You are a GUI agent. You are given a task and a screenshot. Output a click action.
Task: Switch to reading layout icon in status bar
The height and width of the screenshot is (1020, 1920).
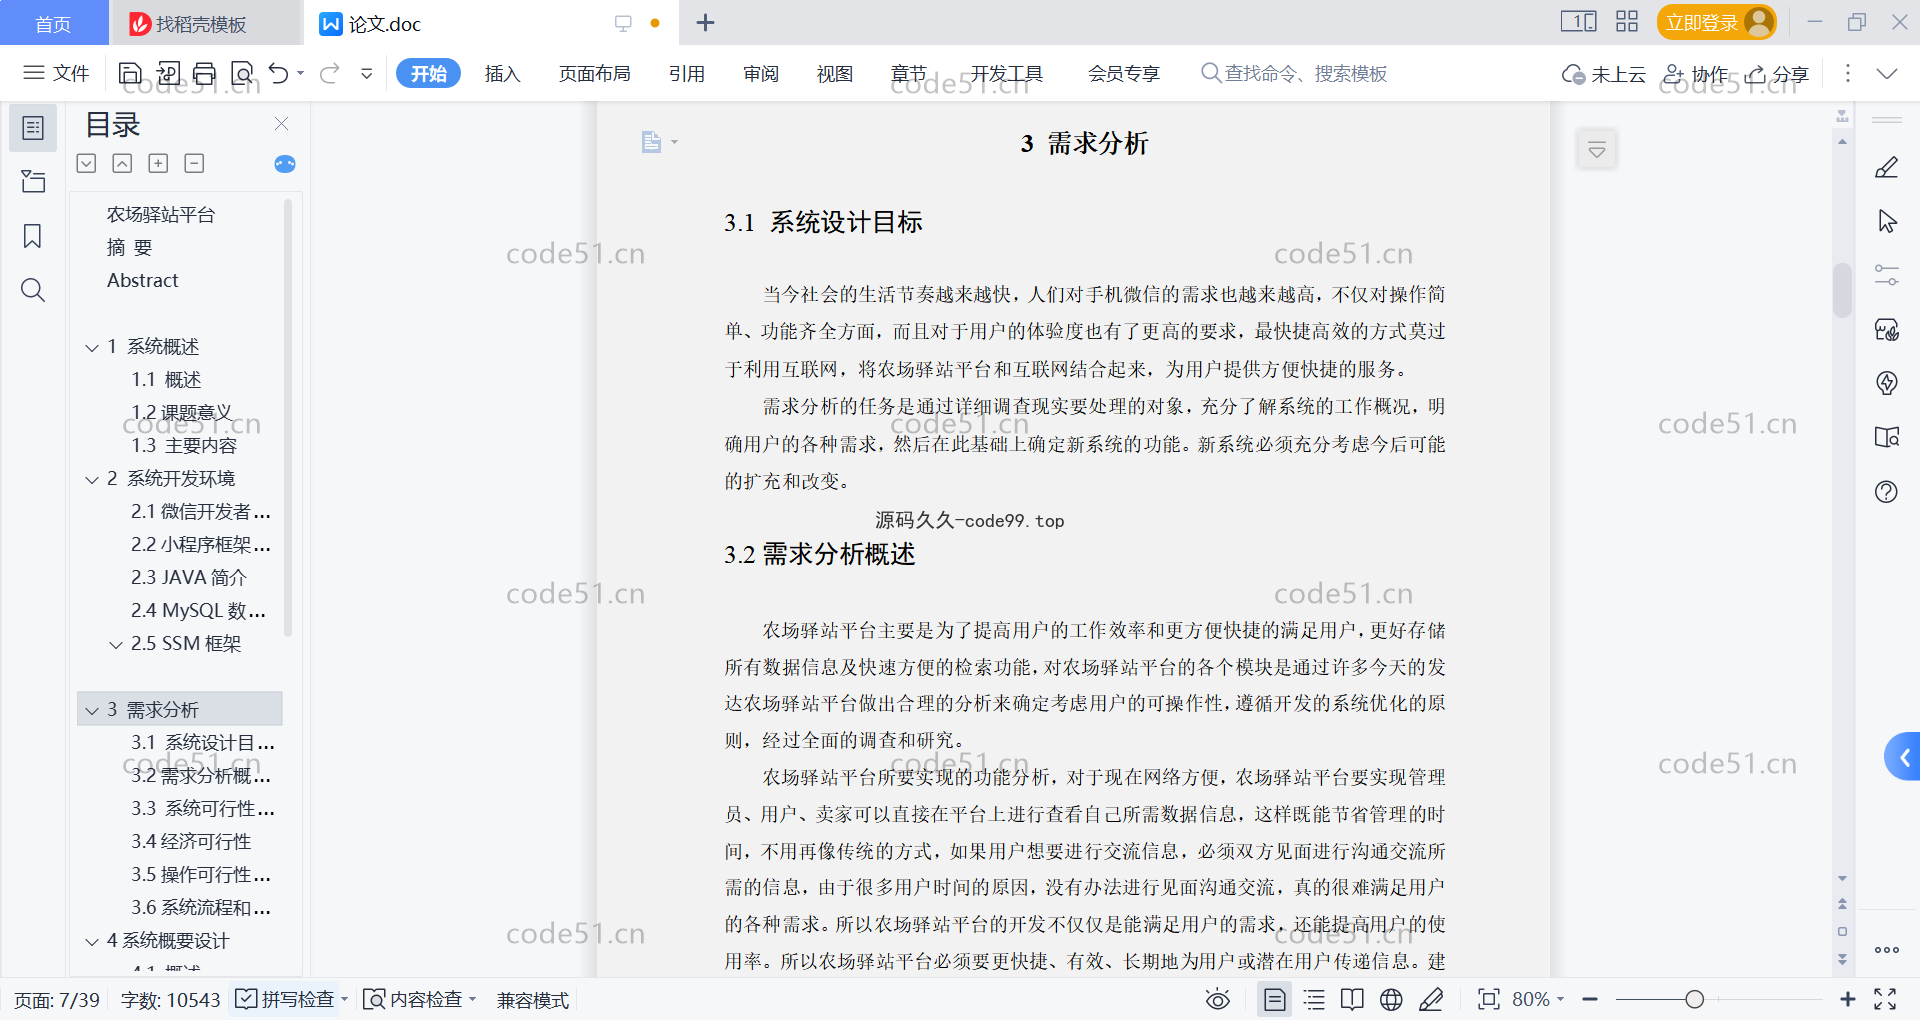tap(1352, 999)
